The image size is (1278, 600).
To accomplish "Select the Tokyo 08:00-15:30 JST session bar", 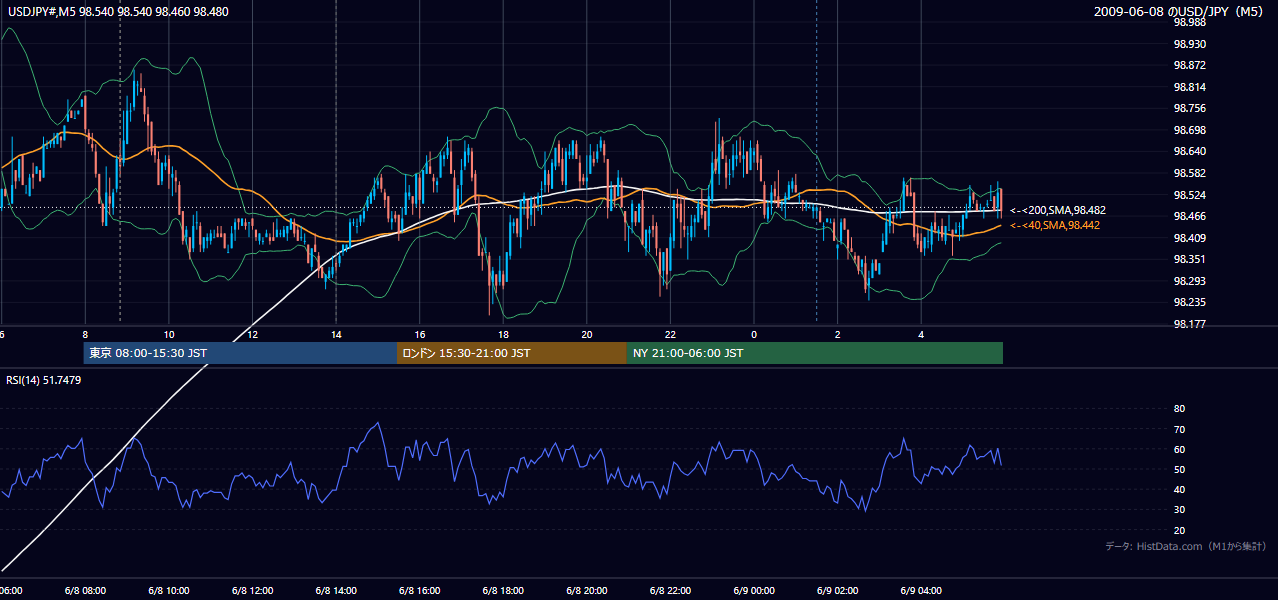I will [240, 353].
